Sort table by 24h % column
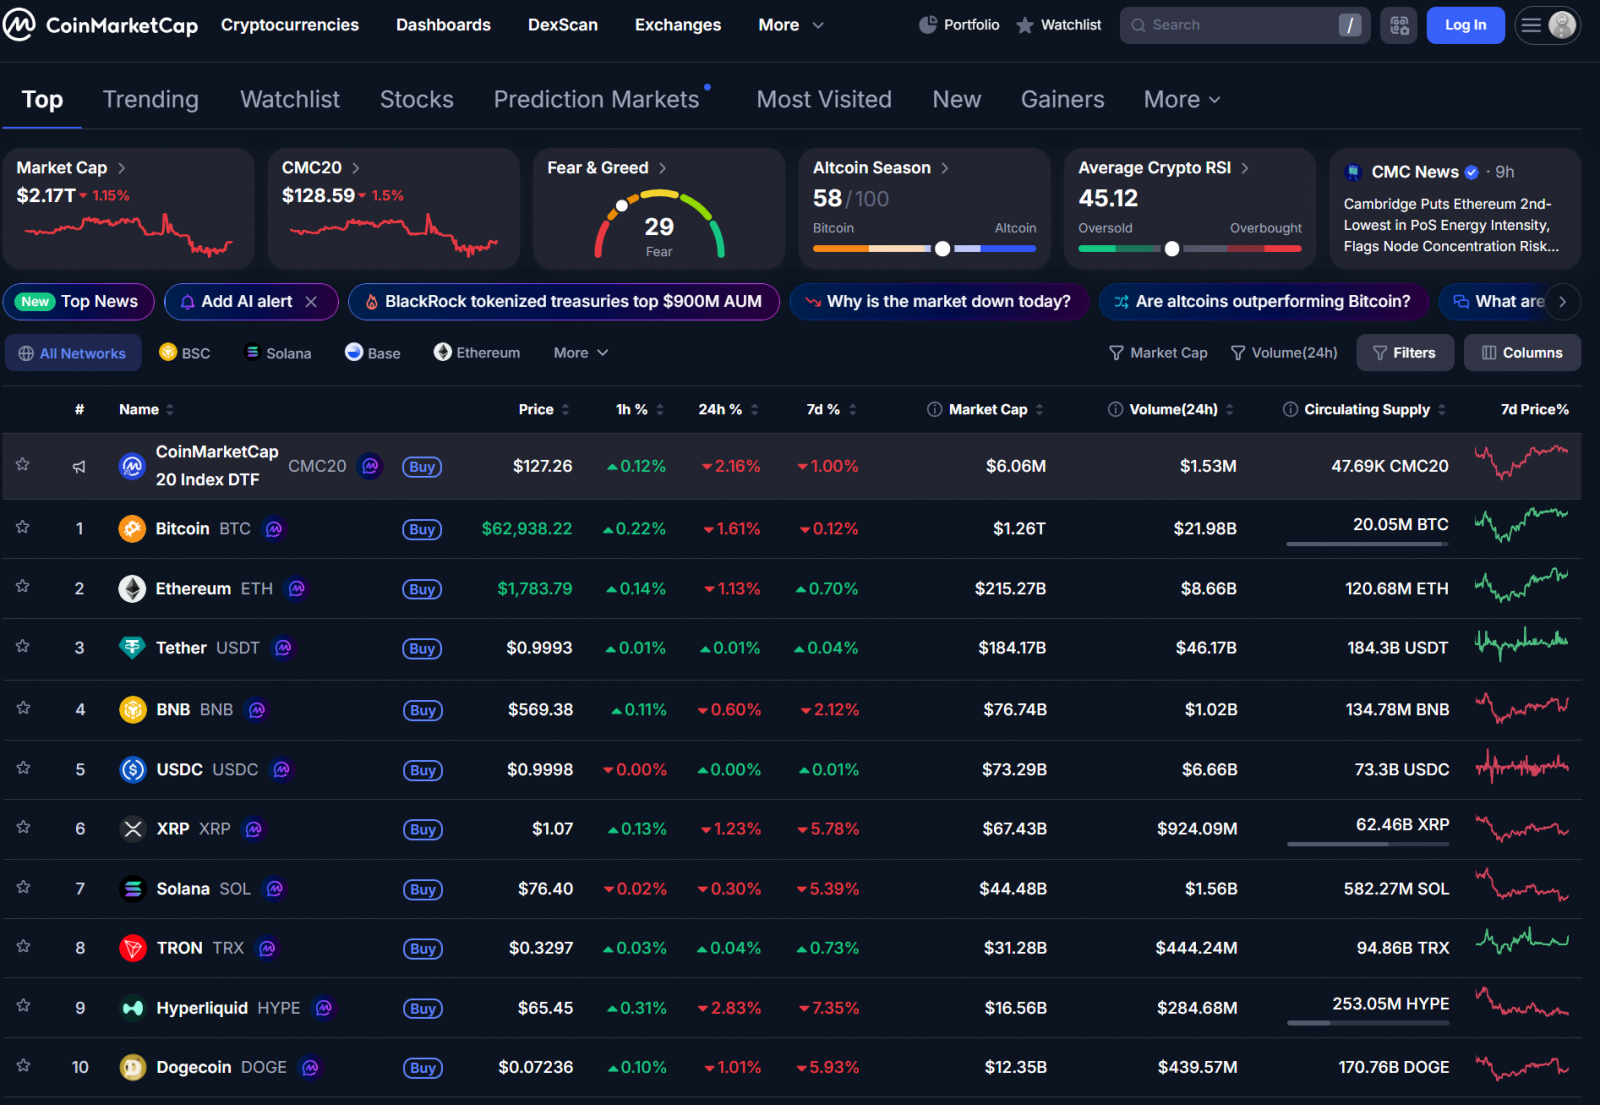 tap(728, 409)
